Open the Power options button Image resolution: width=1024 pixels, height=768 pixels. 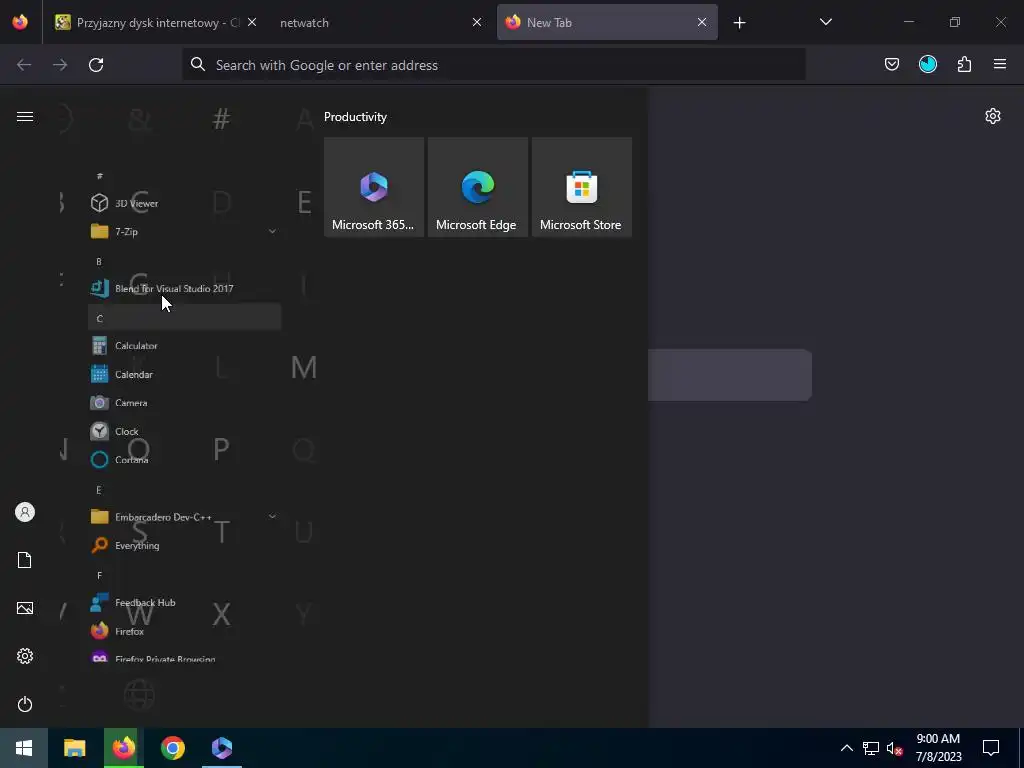click(25, 704)
